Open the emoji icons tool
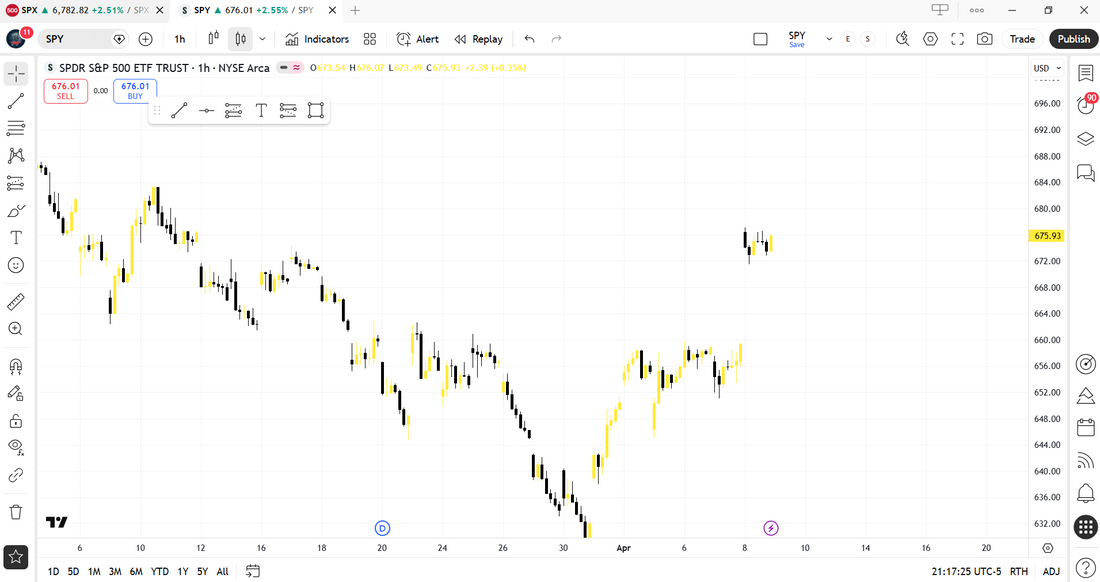Screen dimensions: 1100x582 coord(16,265)
